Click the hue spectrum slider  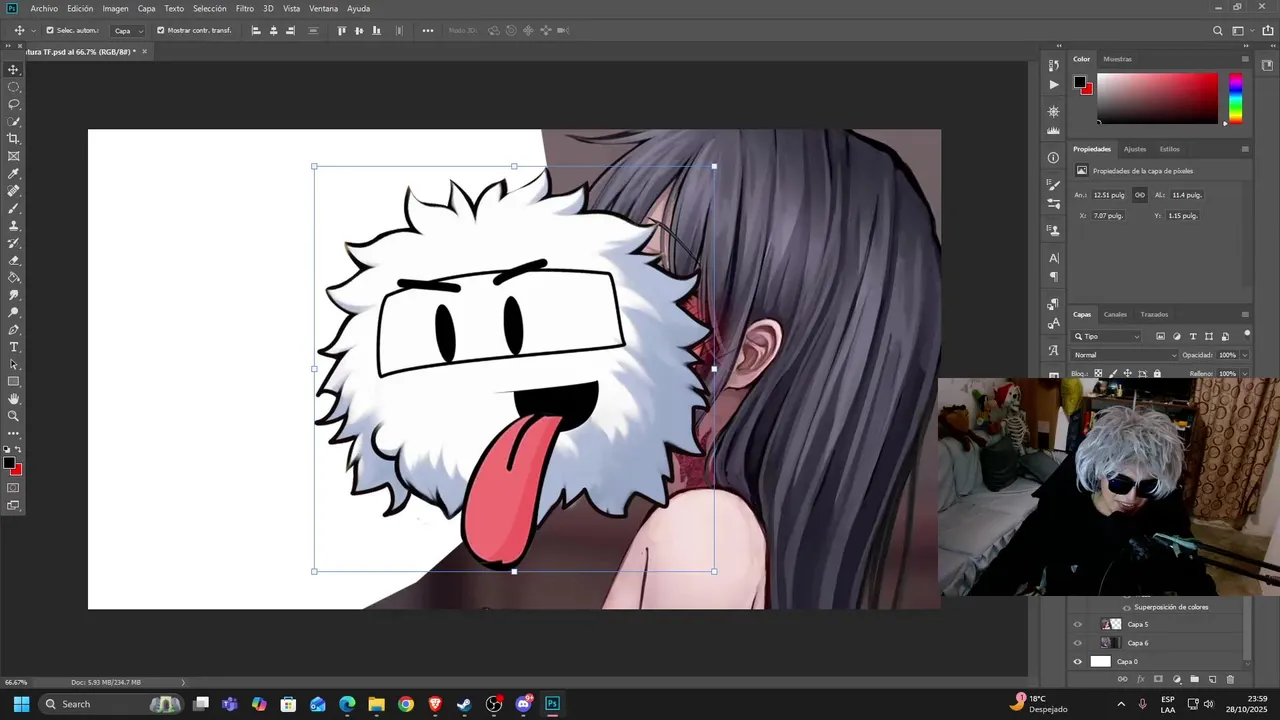coord(1235,99)
